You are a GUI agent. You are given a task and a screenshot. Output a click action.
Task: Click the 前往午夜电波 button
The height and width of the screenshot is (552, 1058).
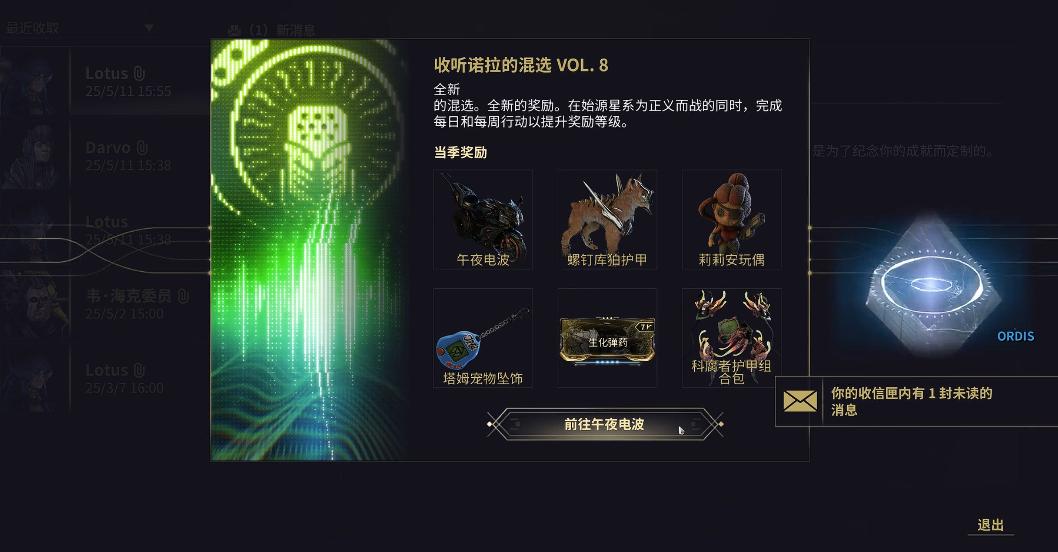pyautogui.click(x=605, y=424)
